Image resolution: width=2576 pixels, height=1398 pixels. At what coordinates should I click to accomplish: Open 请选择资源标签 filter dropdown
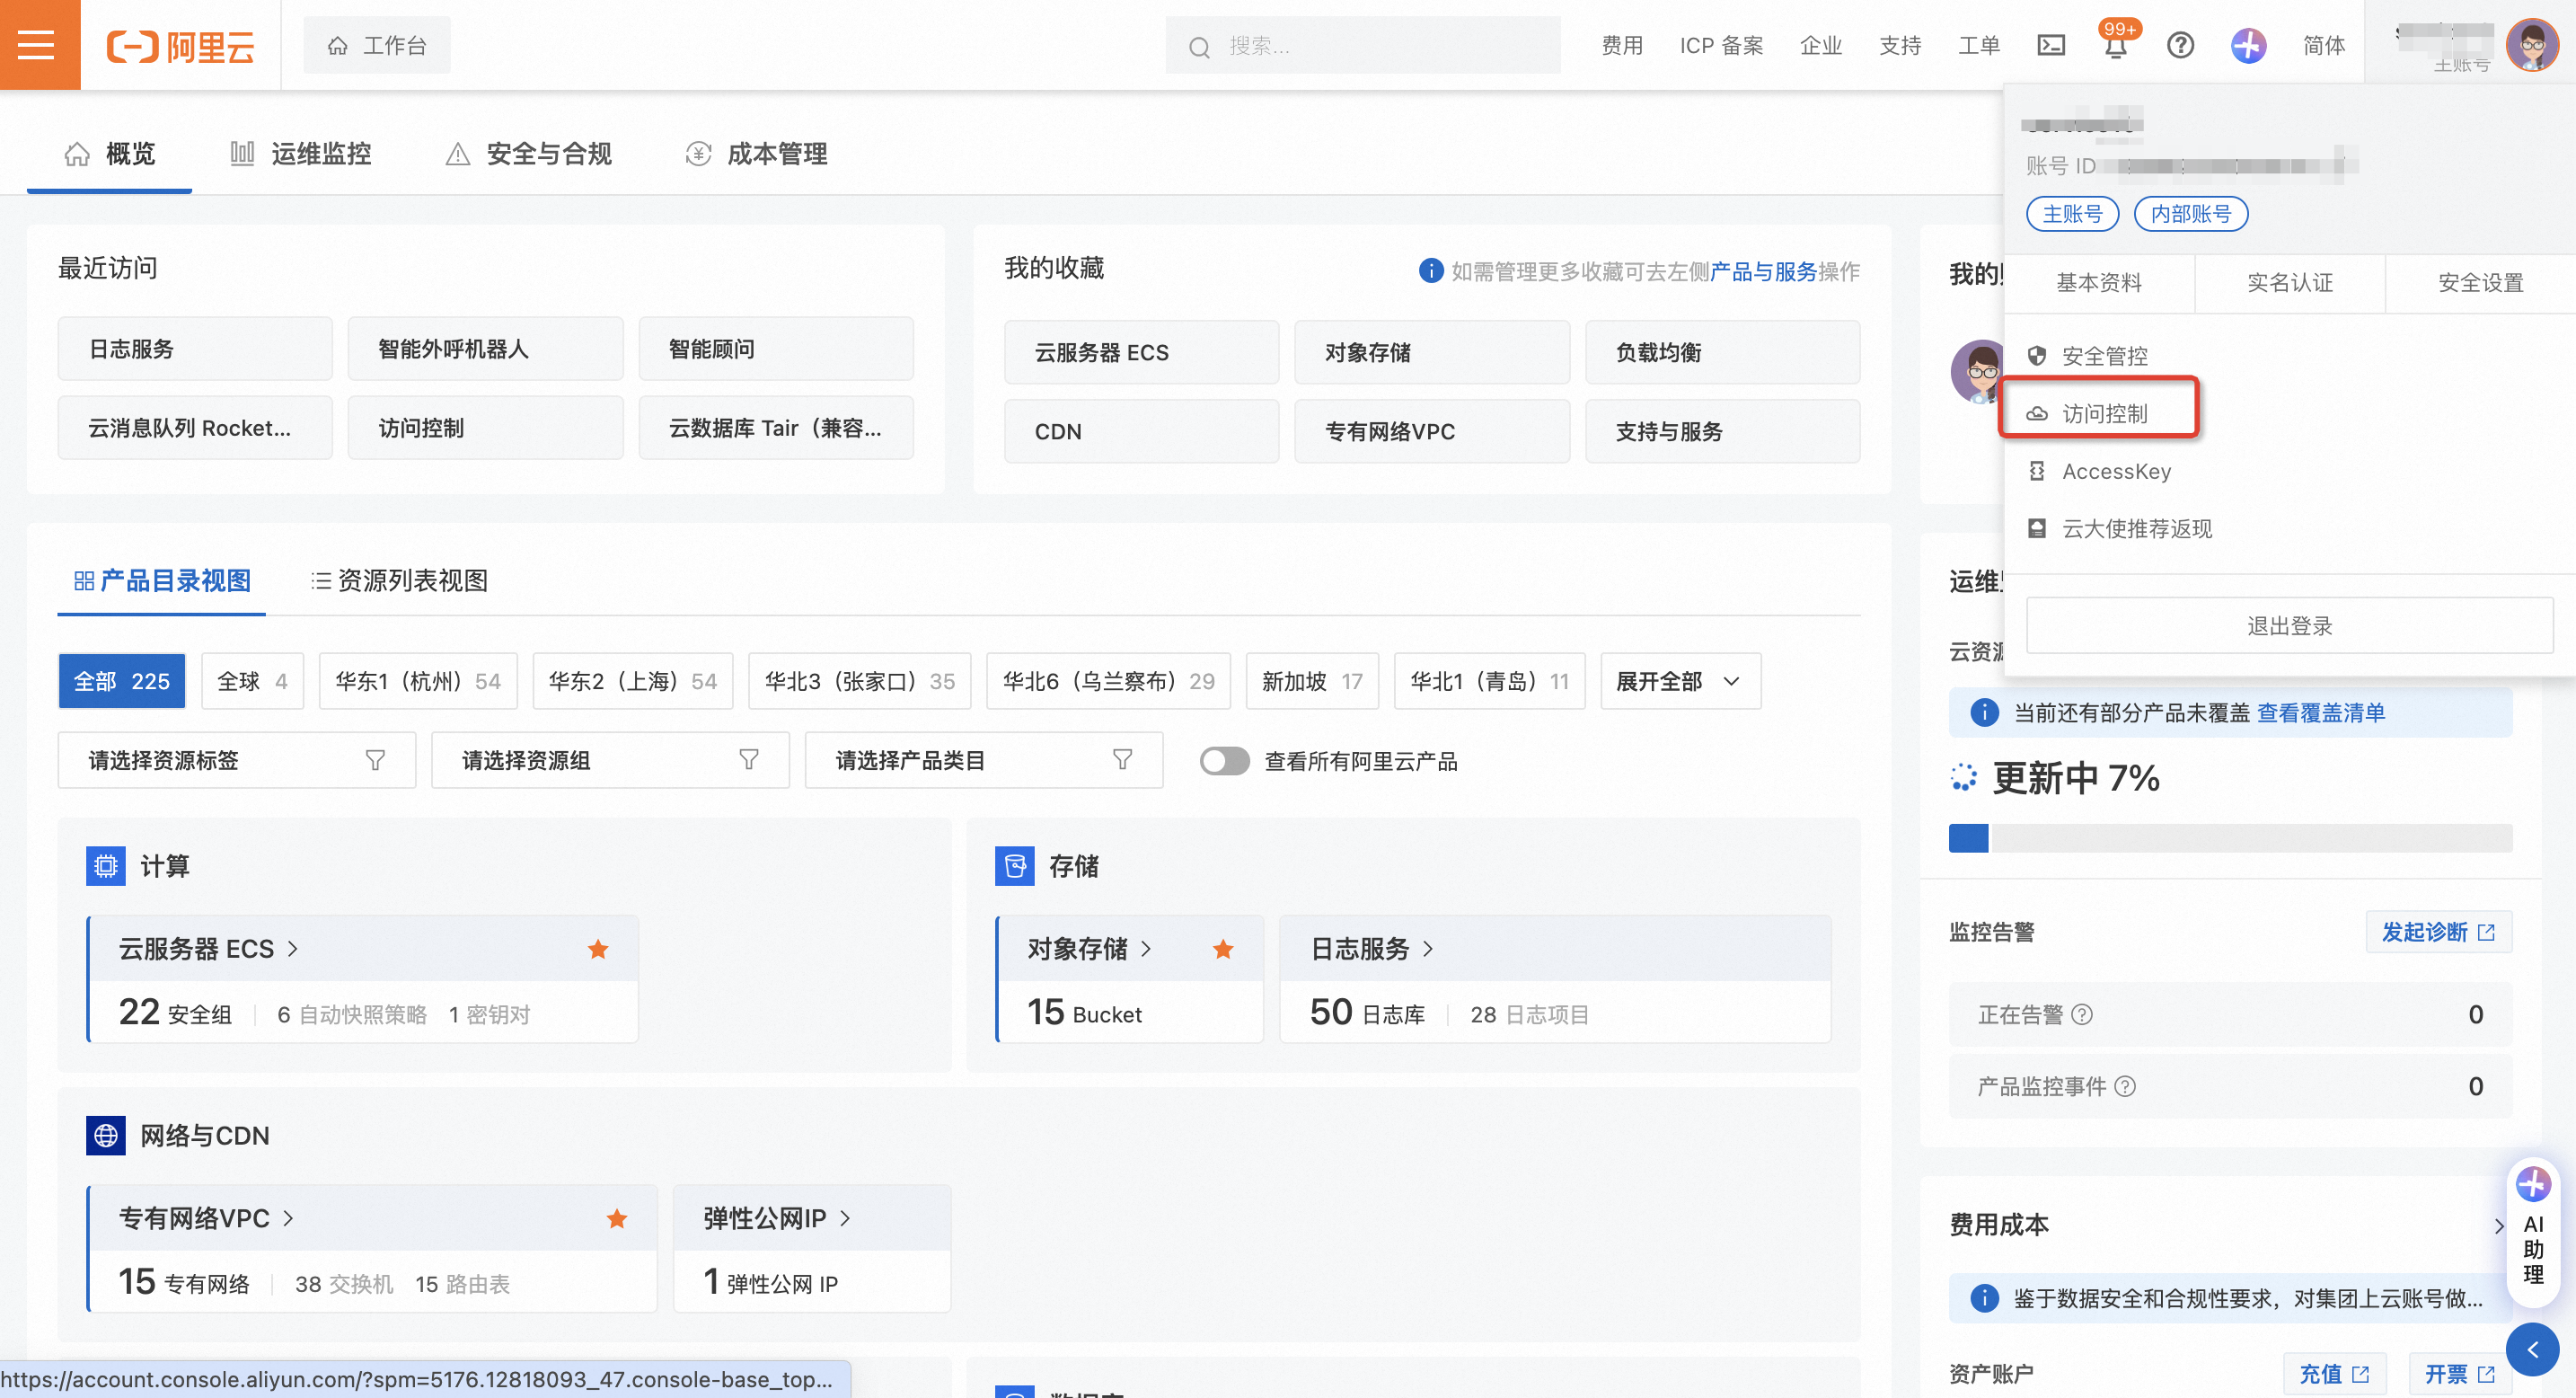point(236,760)
